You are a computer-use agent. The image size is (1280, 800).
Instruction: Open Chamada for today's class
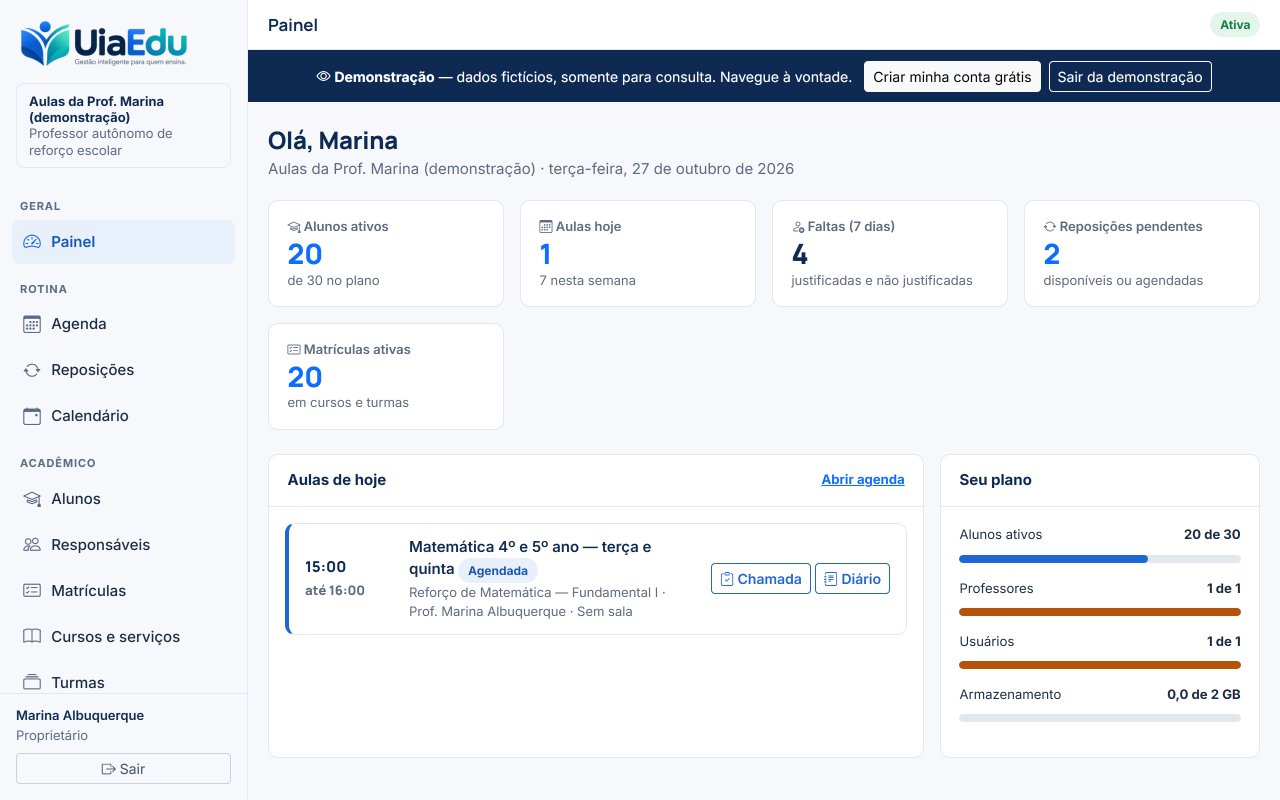click(761, 579)
